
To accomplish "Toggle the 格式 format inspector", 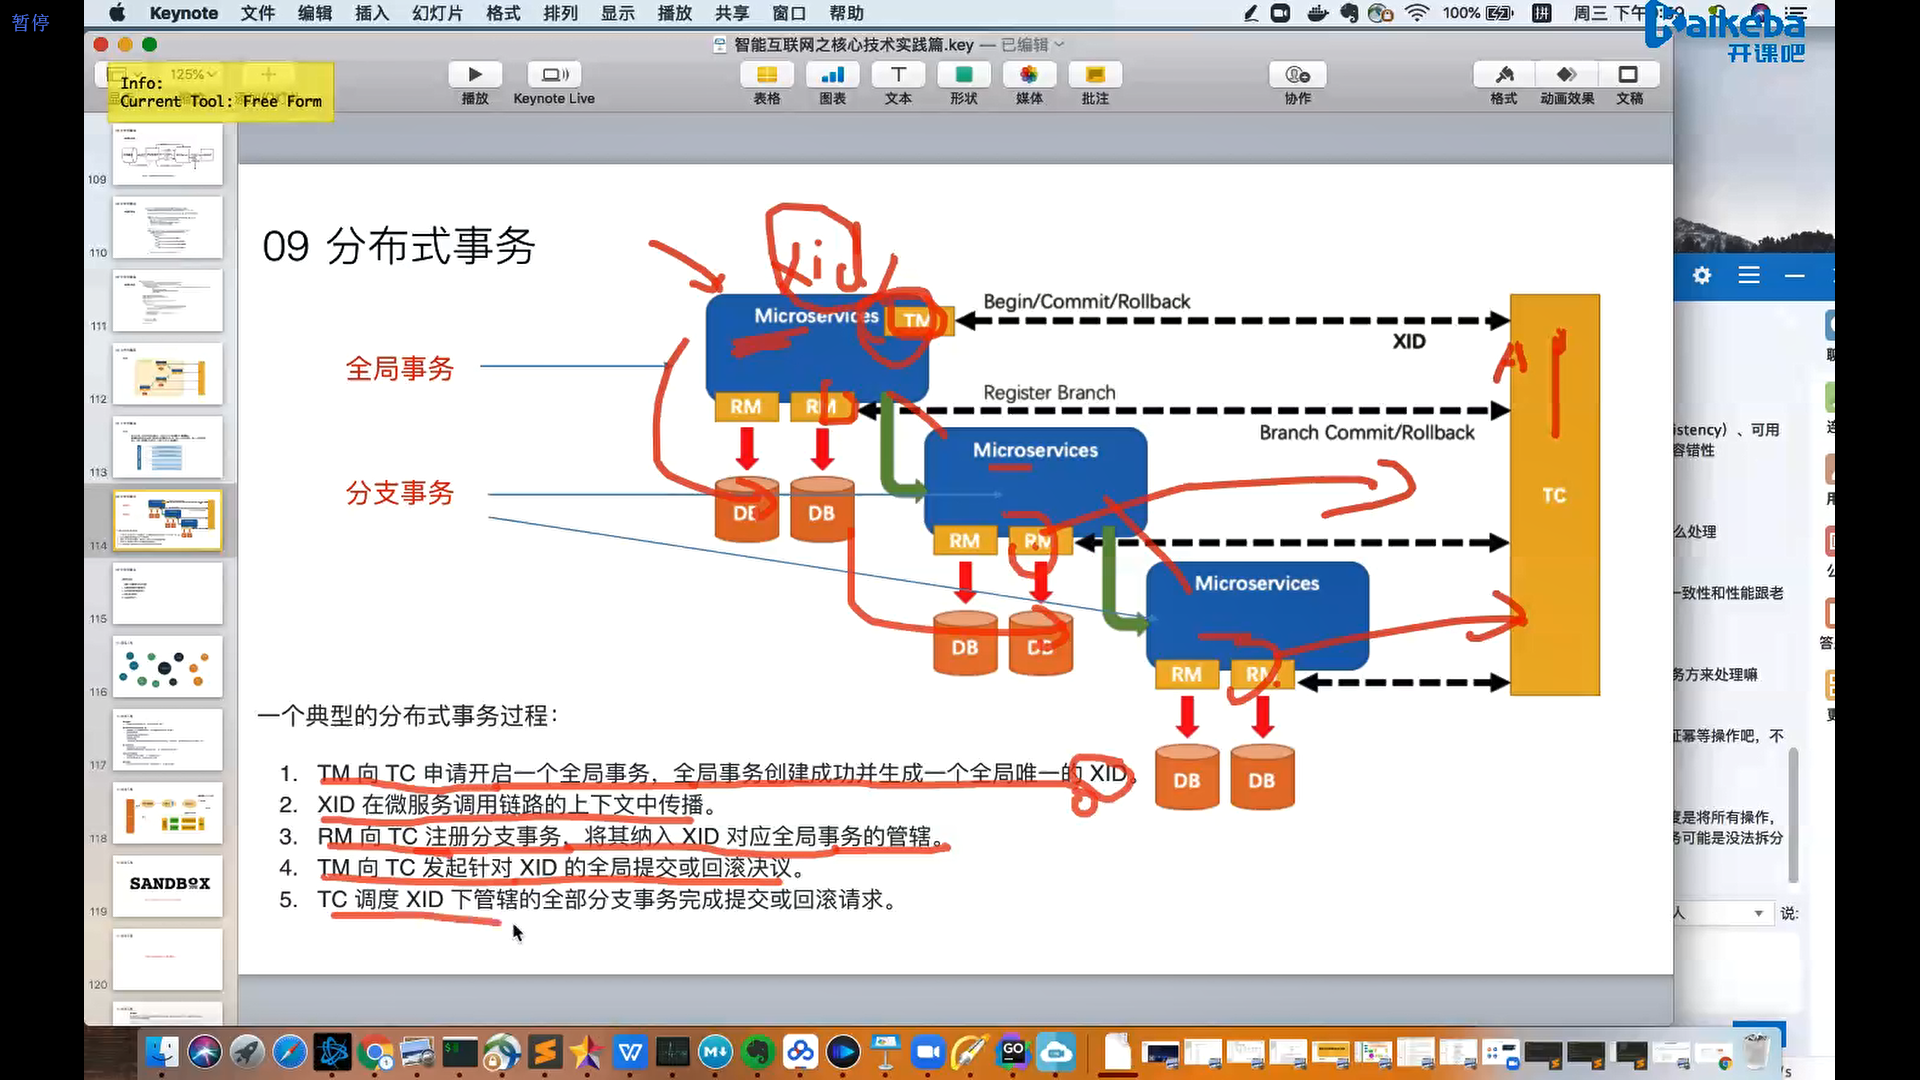I will (x=1504, y=75).
